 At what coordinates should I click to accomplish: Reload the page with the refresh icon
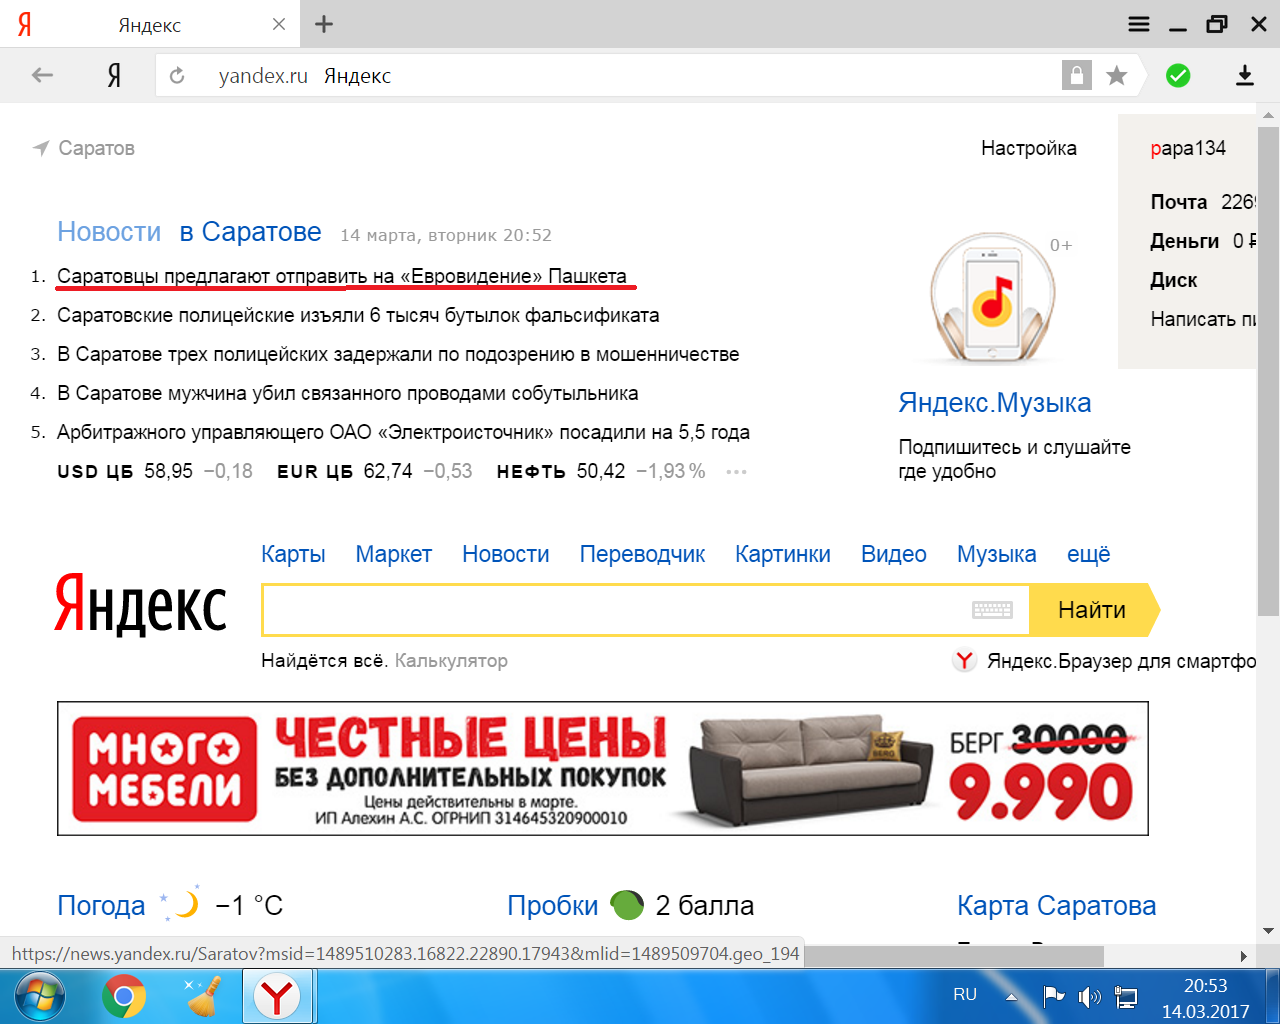coord(177,75)
